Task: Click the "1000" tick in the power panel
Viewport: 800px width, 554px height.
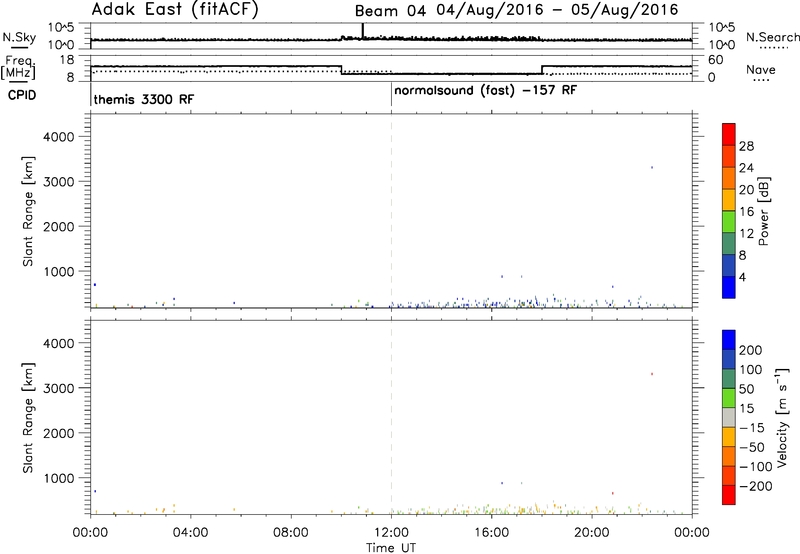Action: click(58, 271)
